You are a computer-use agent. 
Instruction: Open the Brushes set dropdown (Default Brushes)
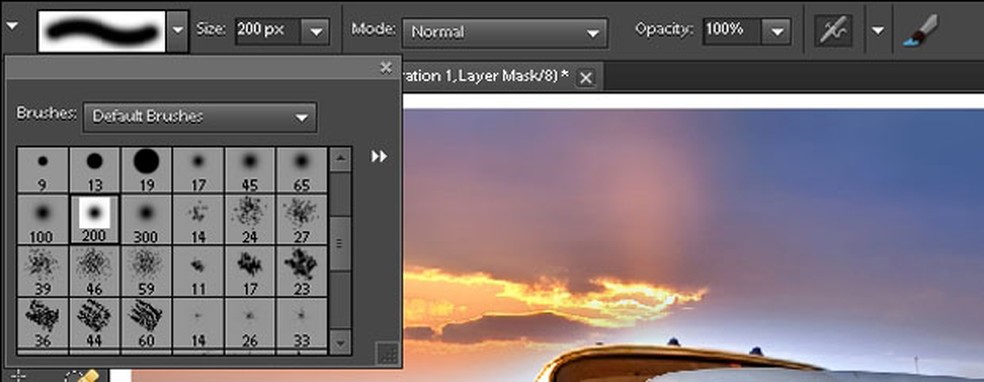coord(200,117)
